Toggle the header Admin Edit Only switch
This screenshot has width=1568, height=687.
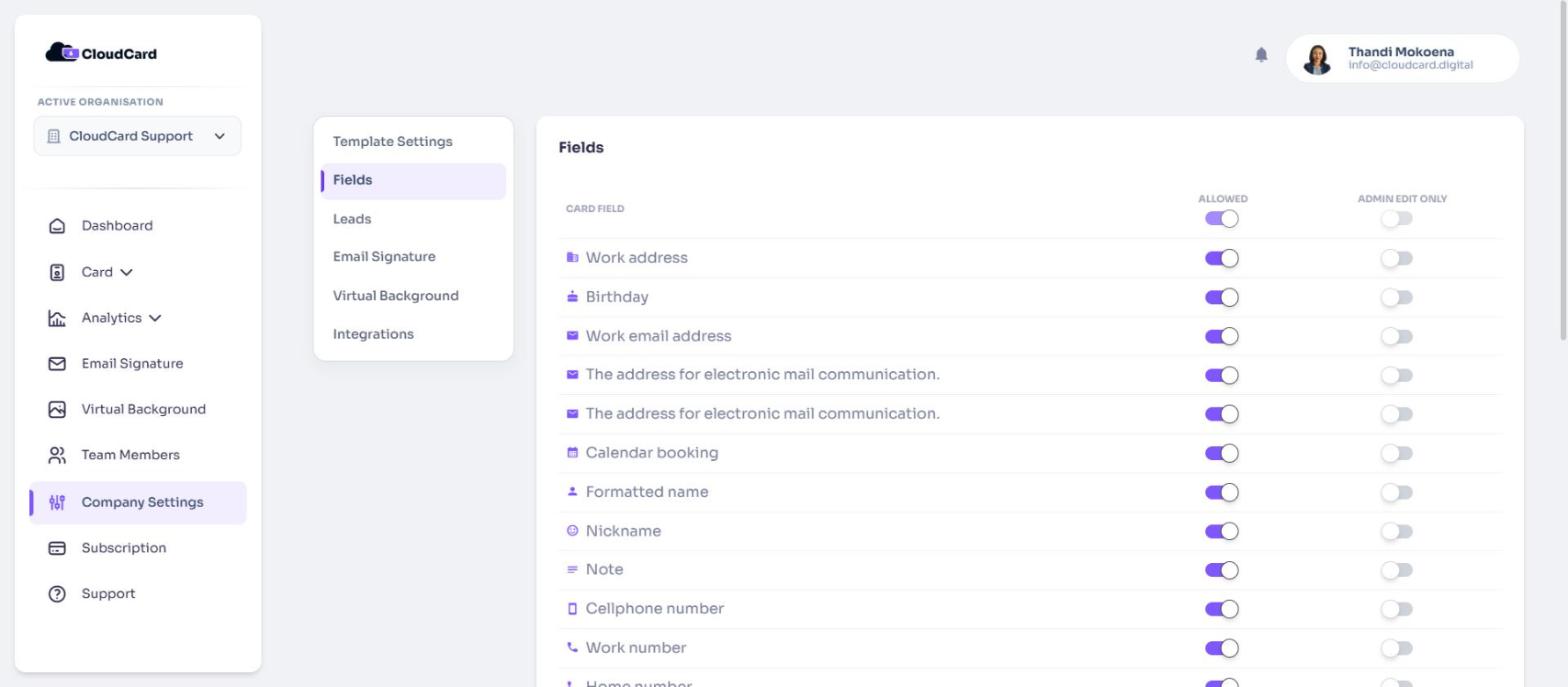coord(1397,219)
